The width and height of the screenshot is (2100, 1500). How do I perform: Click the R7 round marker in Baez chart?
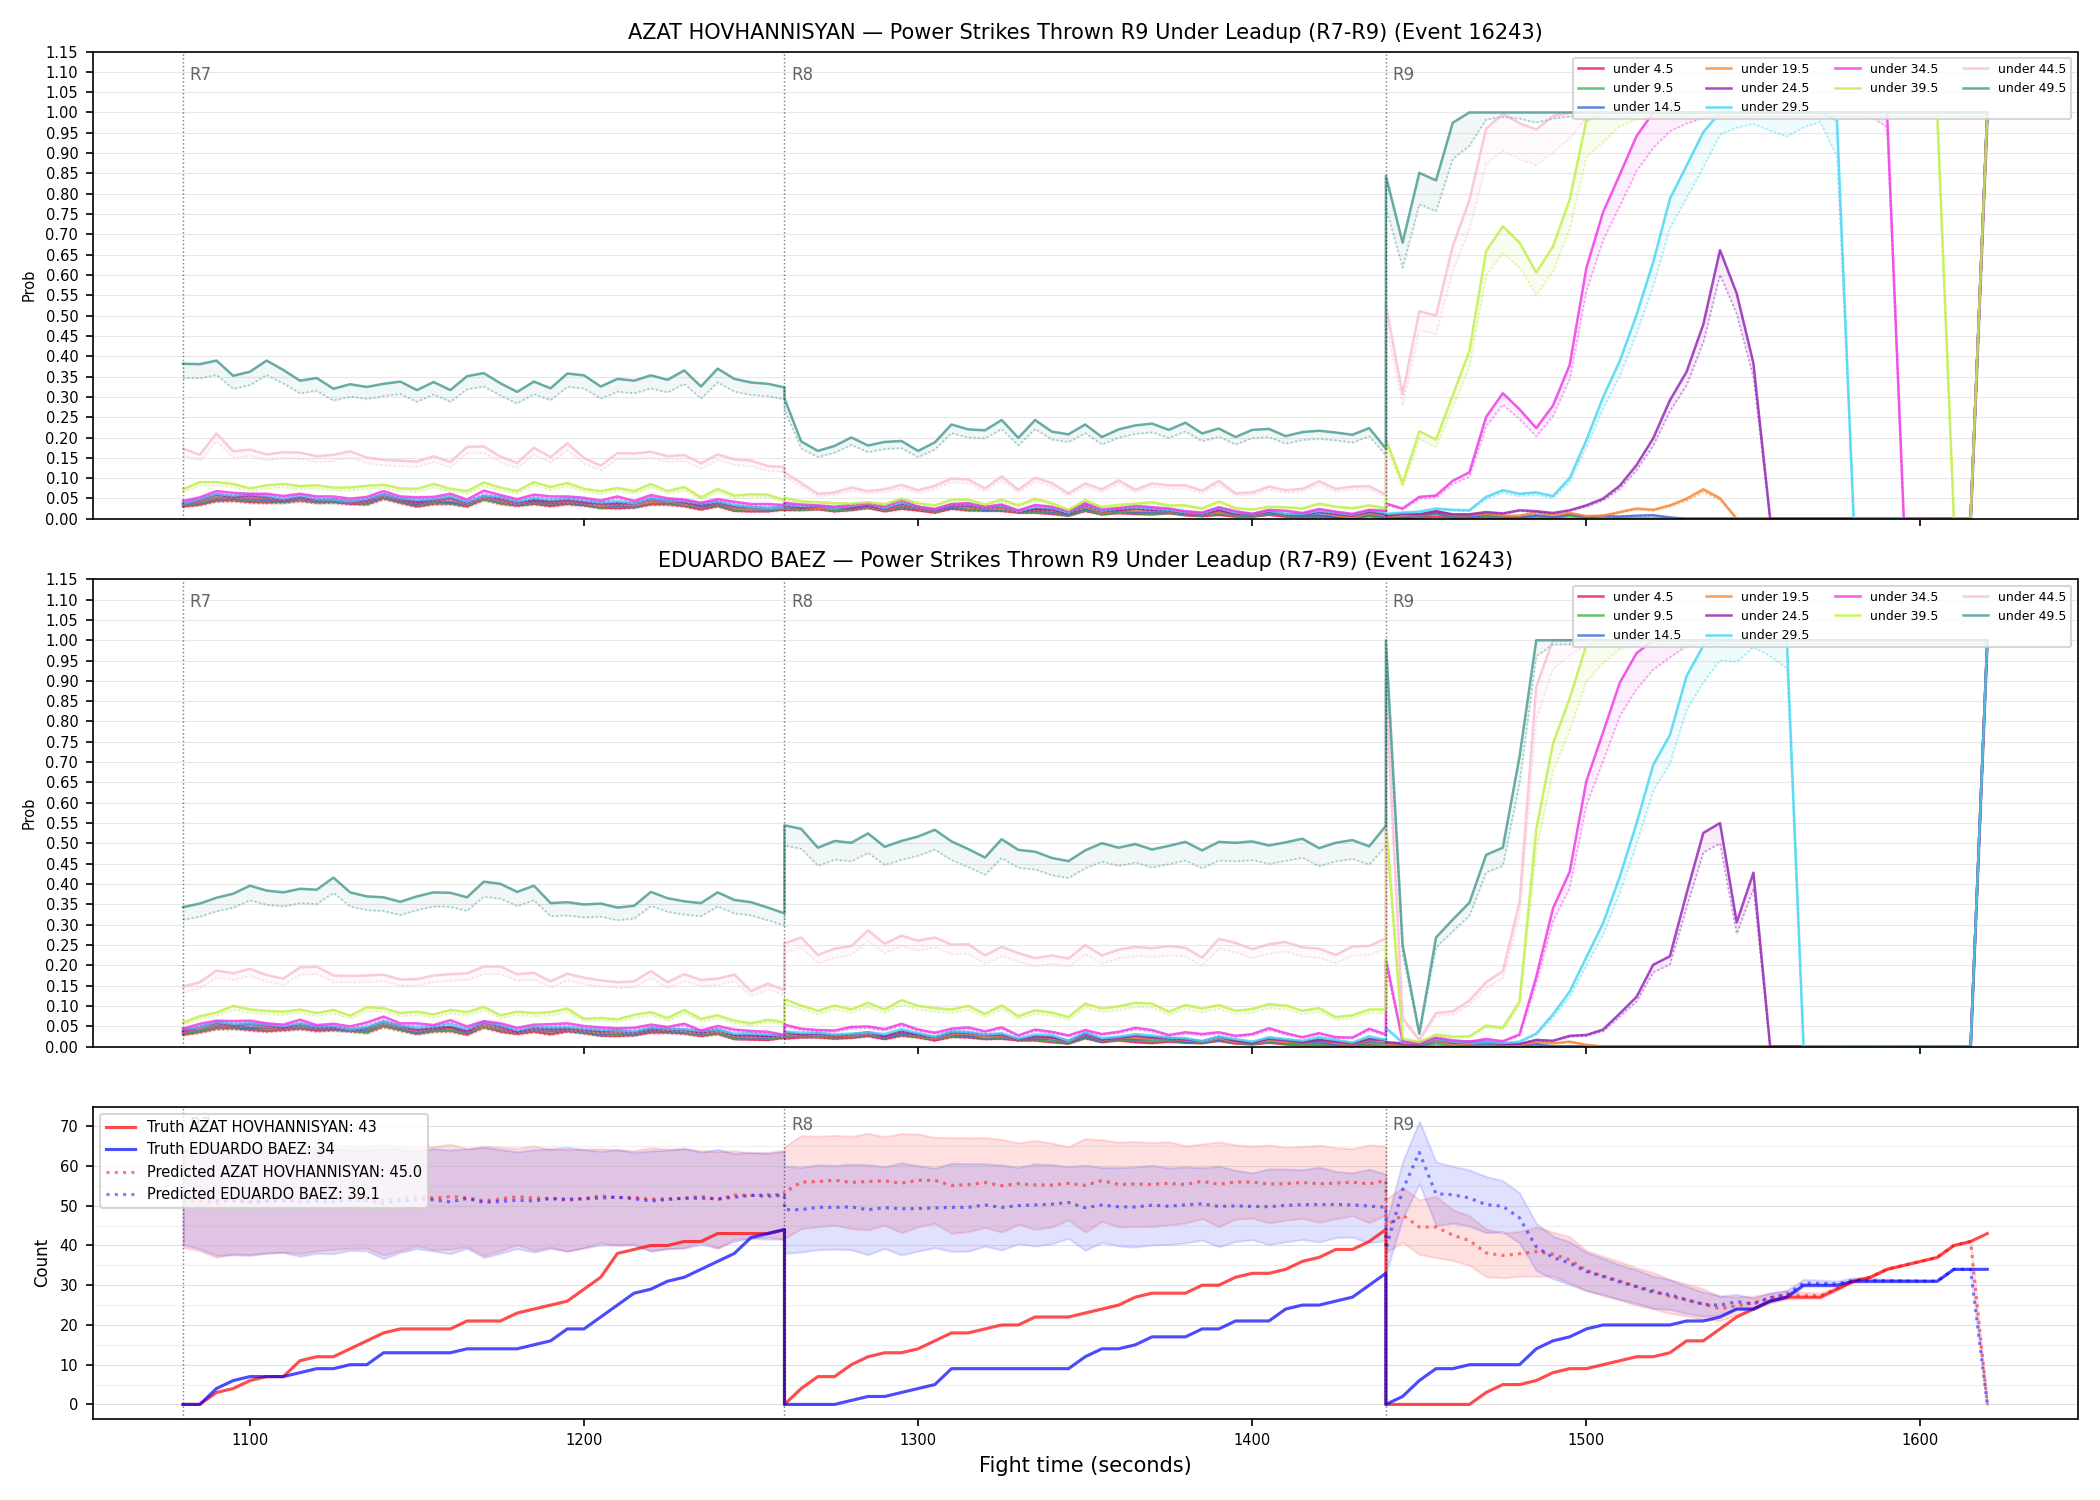point(200,601)
